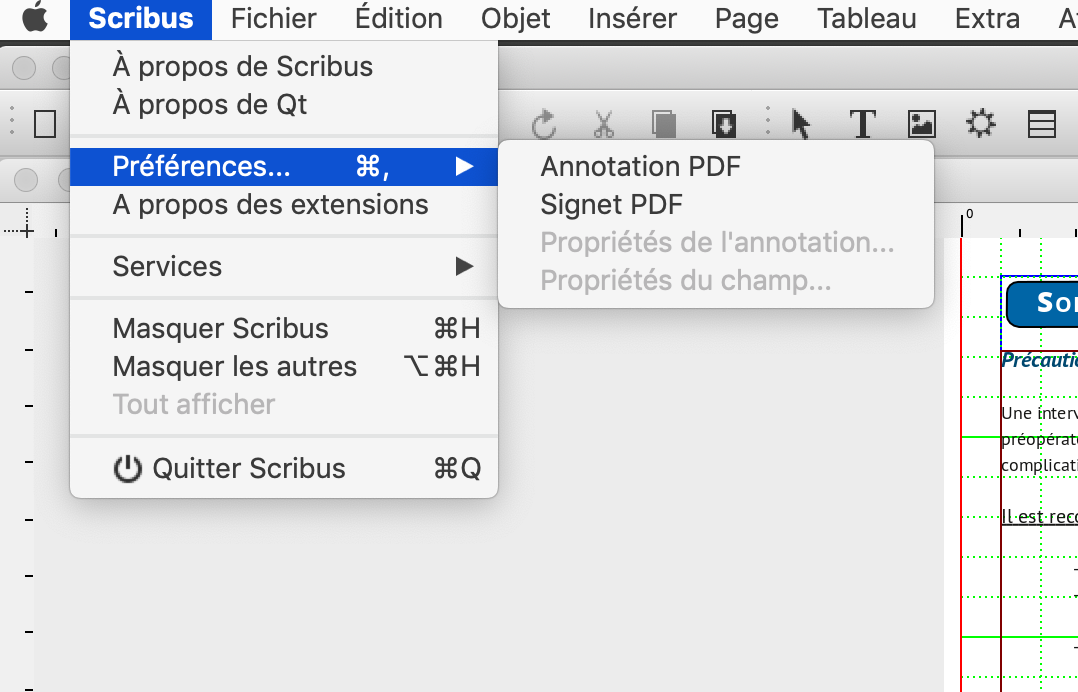Select the arrow selection tool

tap(801, 123)
